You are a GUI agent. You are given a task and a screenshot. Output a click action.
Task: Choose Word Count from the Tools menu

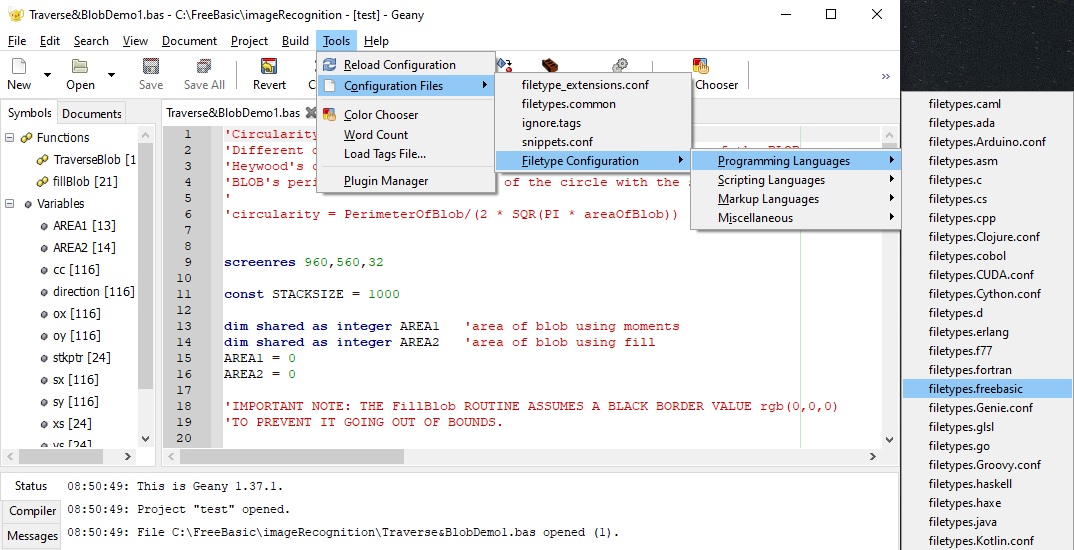point(406,135)
